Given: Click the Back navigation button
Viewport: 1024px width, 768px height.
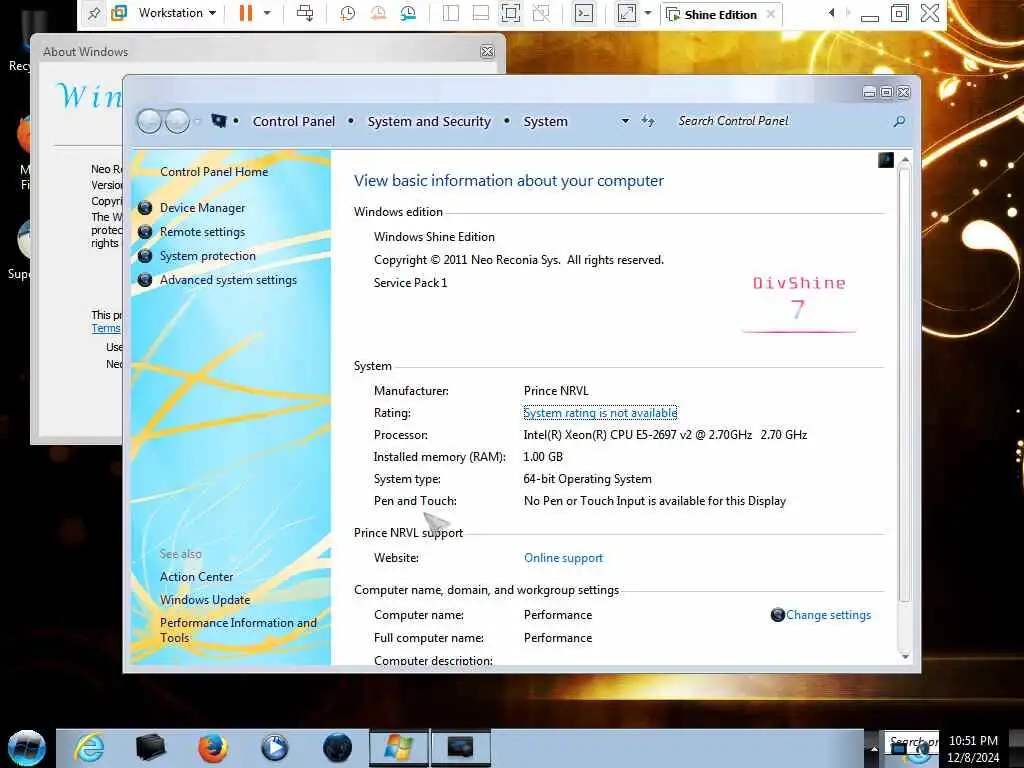Looking at the screenshot, I should point(150,121).
